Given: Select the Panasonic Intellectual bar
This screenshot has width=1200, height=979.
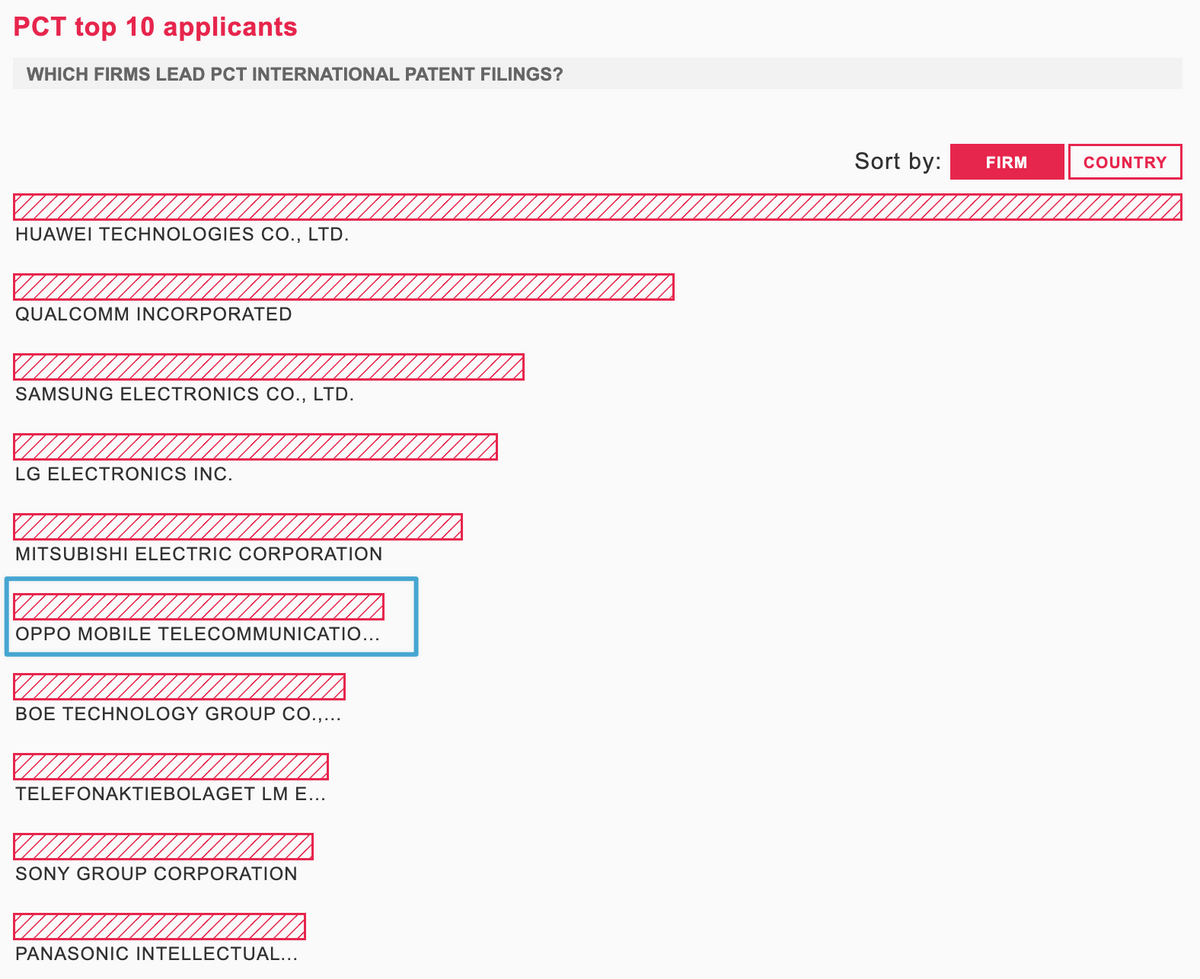Looking at the screenshot, I should [x=159, y=926].
